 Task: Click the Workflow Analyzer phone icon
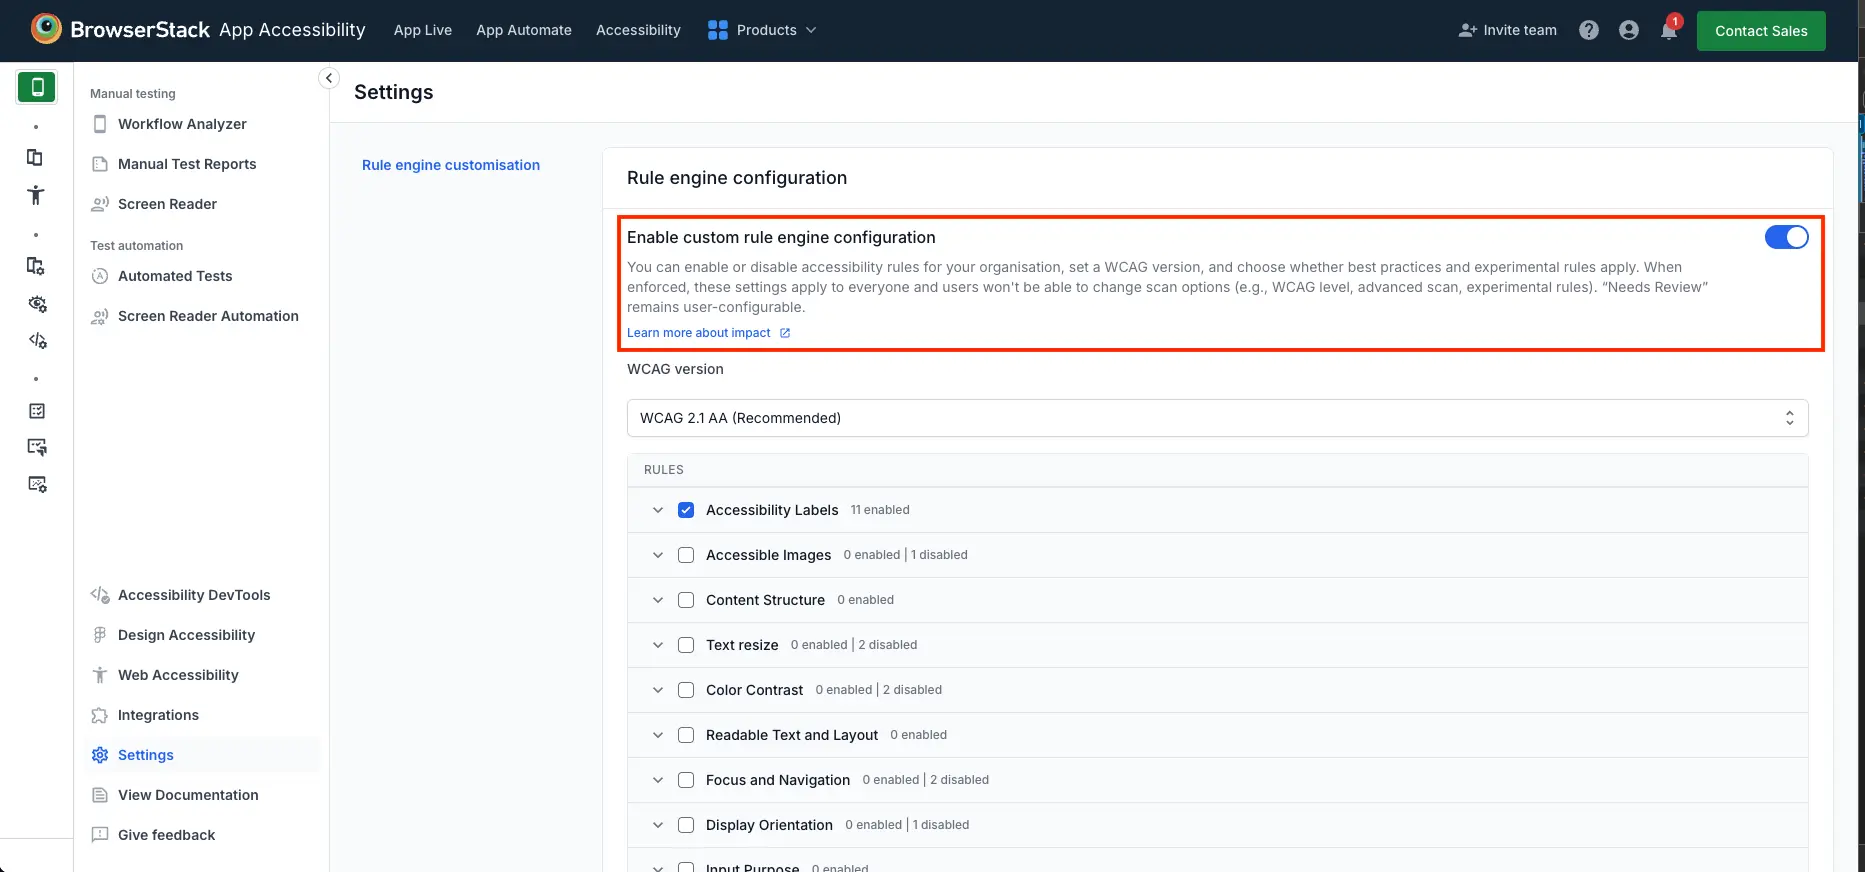click(100, 124)
